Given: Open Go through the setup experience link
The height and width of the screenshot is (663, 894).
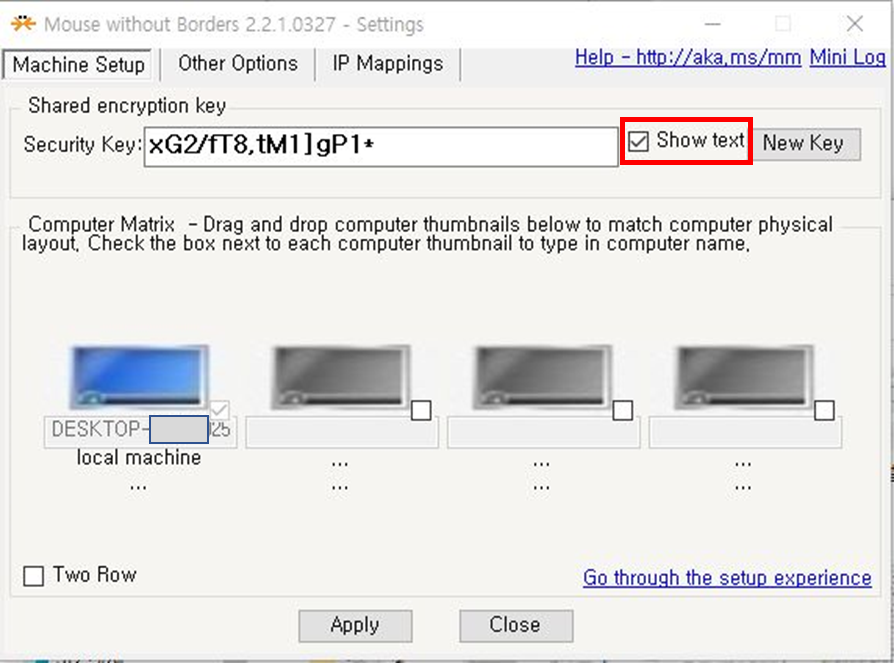Looking at the screenshot, I should point(727,578).
